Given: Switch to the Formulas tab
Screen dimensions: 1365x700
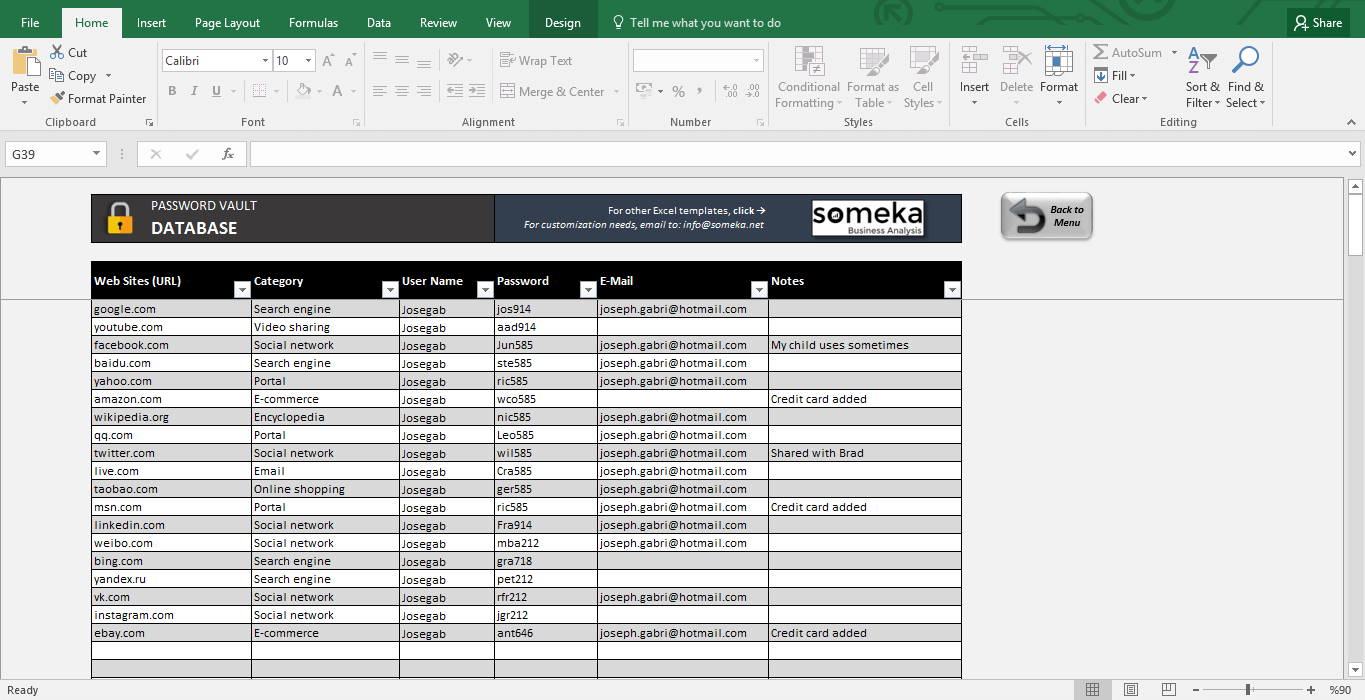Looking at the screenshot, I should (313, 22).
